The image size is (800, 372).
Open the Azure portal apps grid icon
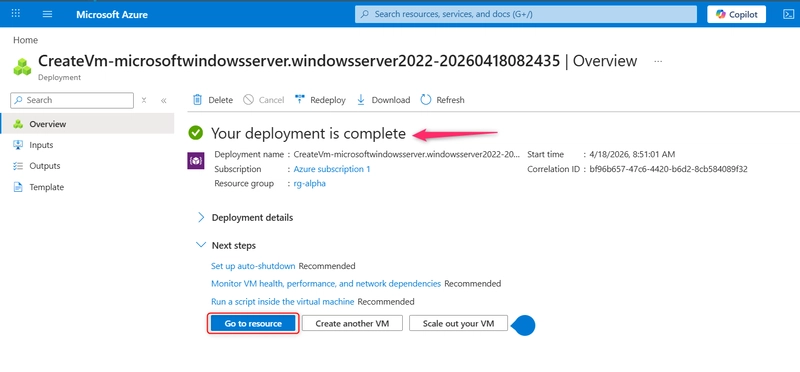(16, 14)
